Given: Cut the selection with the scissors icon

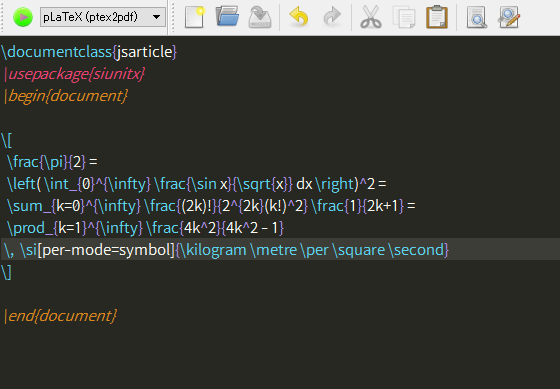Looking at the screenshot, I should 371,17.
